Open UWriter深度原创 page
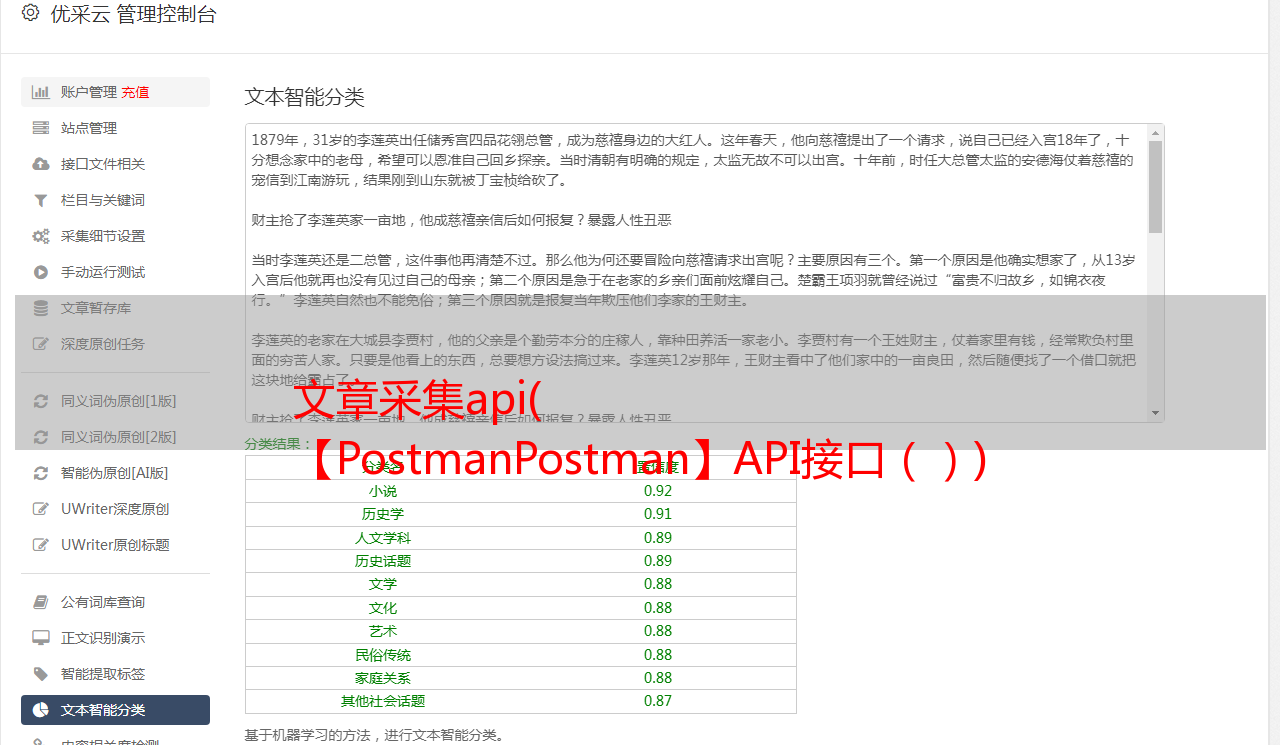Screen dimensions: 1280x745 (115, 509)
